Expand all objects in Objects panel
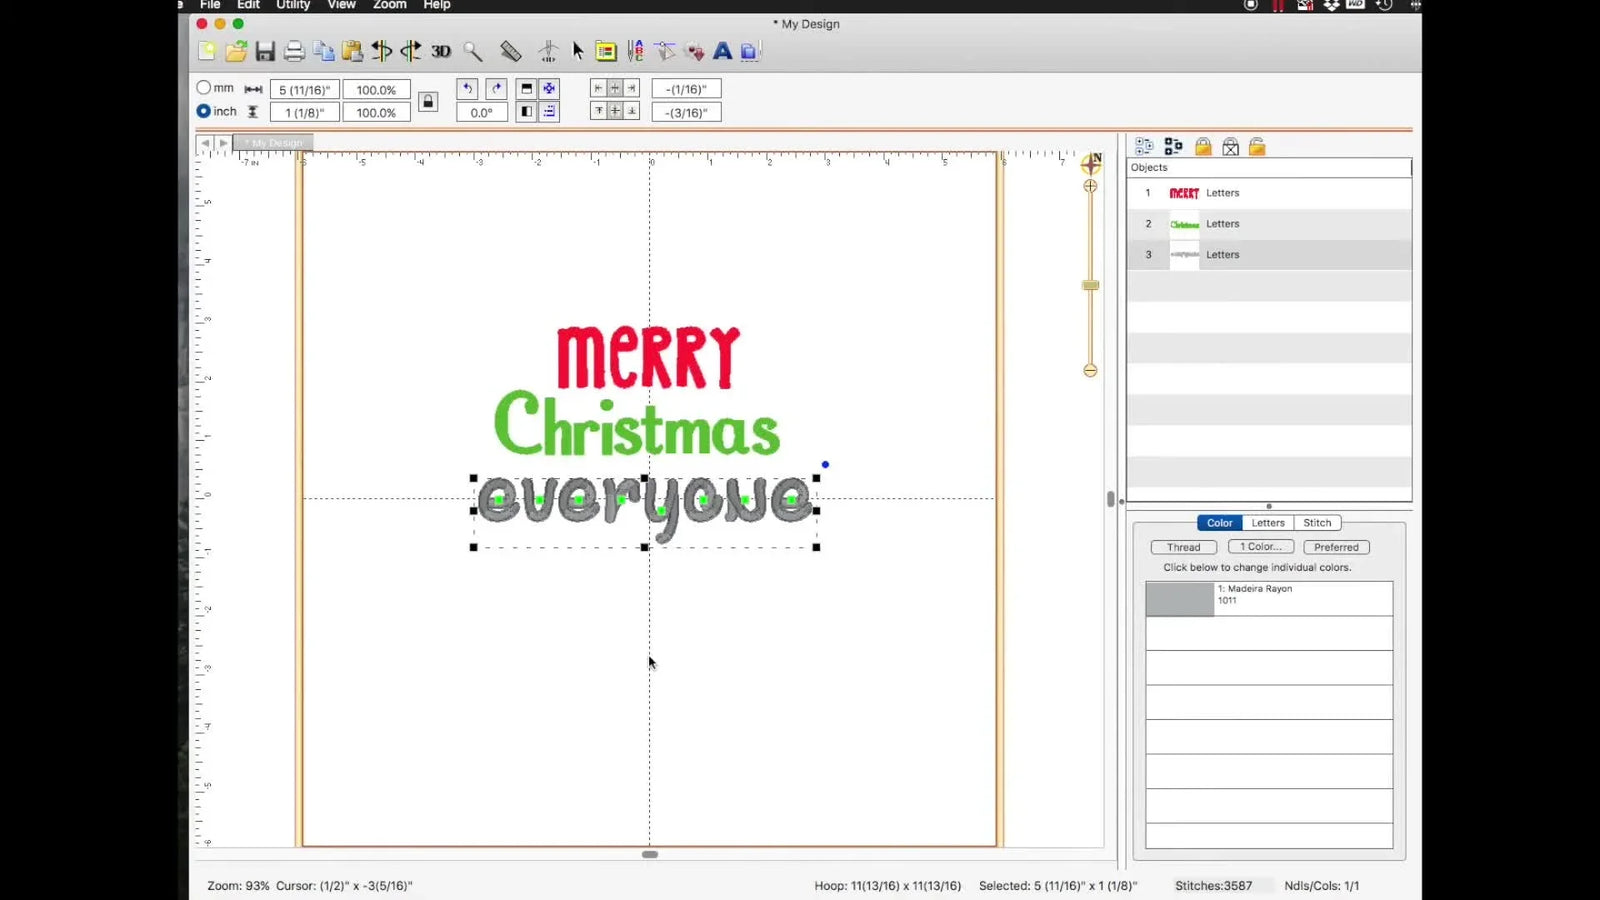The width and height of the screenshot is (1600, 900). [1144, 147]
